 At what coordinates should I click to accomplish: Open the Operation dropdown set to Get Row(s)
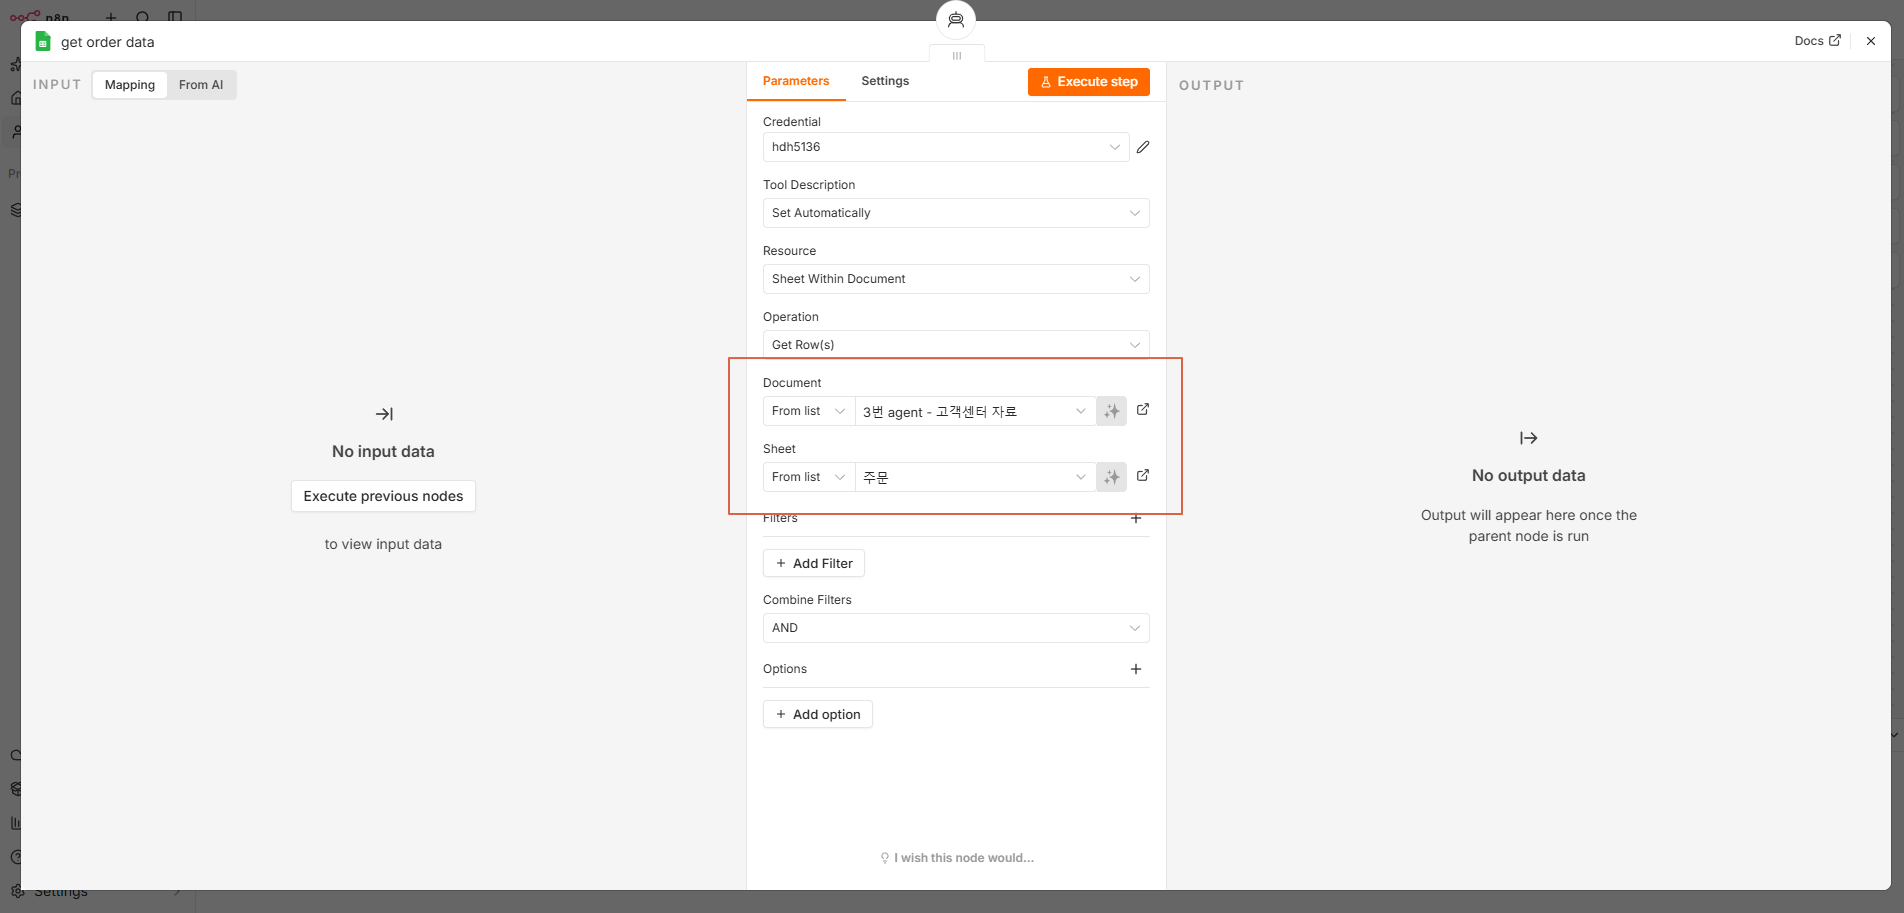(x=956, y=345)
